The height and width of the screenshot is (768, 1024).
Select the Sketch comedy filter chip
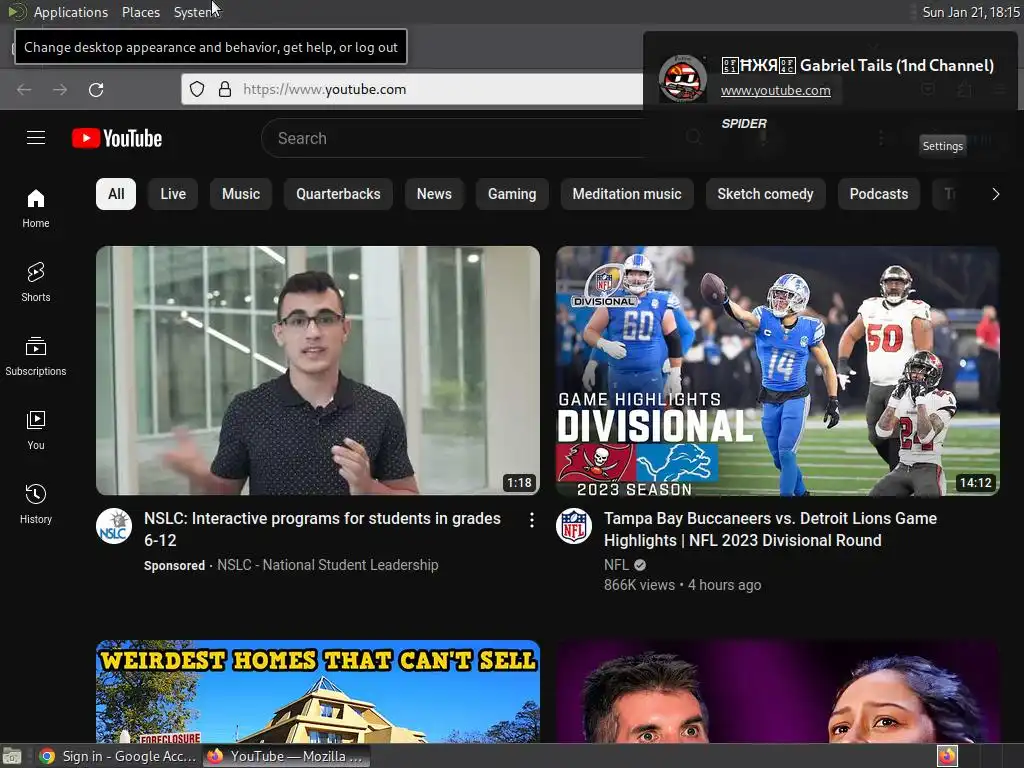click(x=765, y=194)
